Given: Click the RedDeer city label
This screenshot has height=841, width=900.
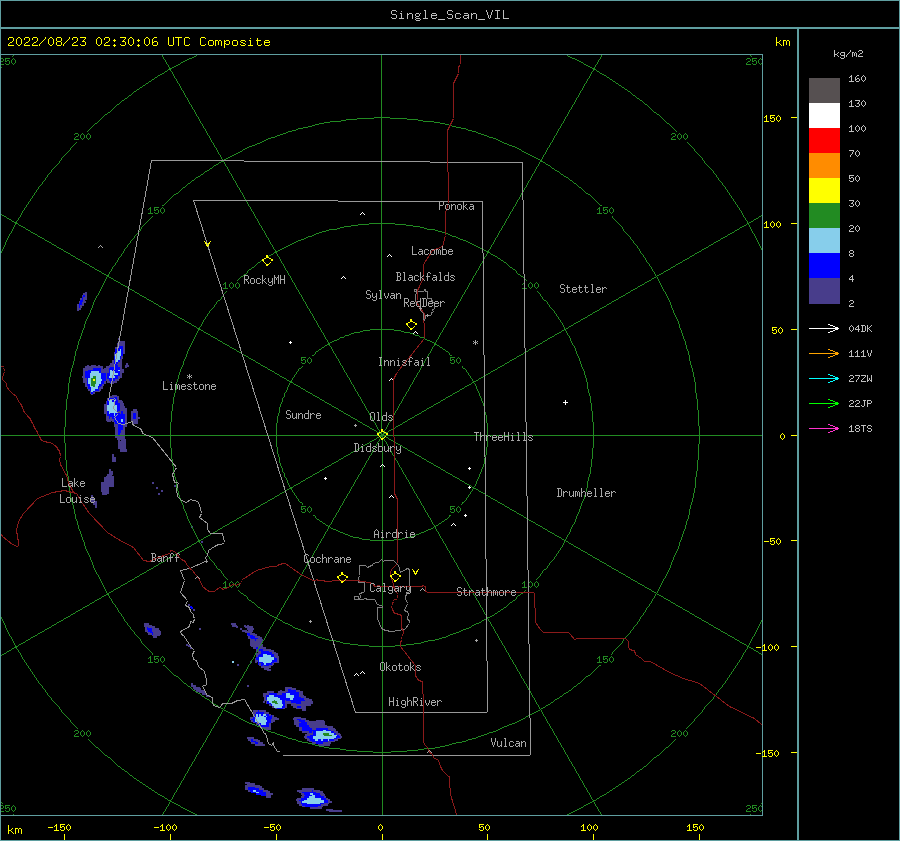Looking at the screenshot, I should pos(424,303).
